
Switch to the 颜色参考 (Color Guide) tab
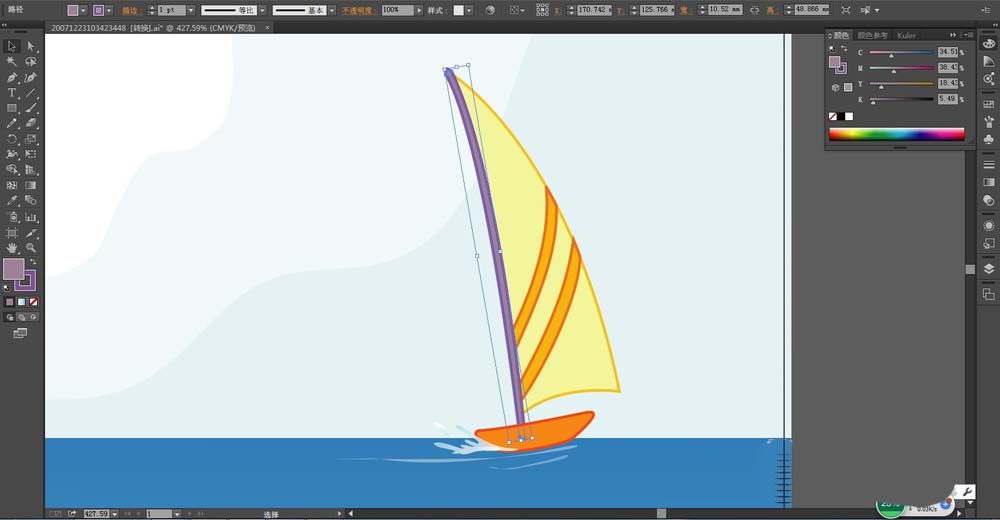tap(872, 35)
